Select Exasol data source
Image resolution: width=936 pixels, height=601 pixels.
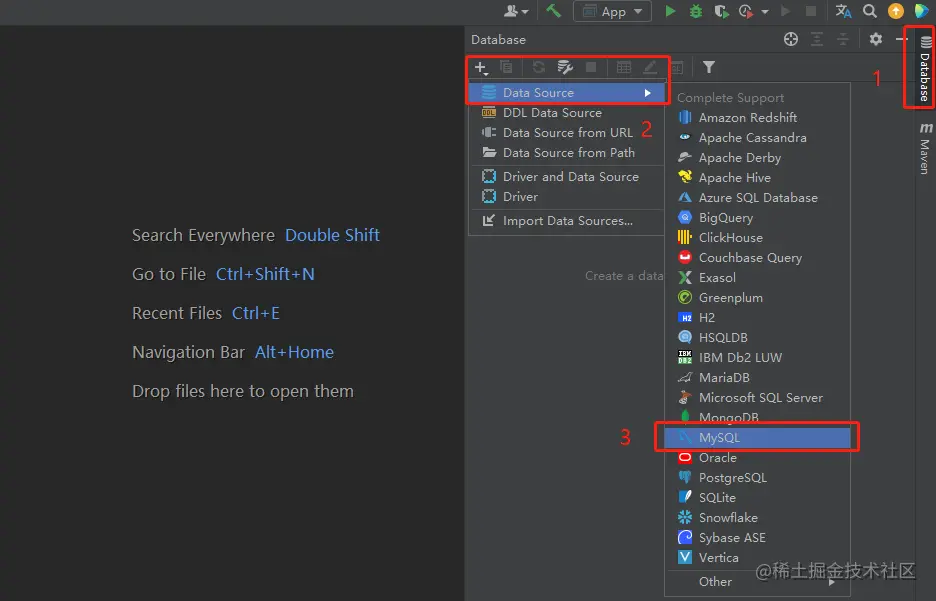(757, 278)
